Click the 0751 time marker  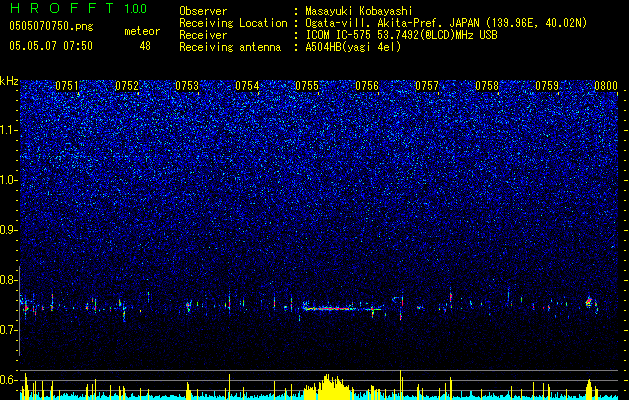coord(67,86)
